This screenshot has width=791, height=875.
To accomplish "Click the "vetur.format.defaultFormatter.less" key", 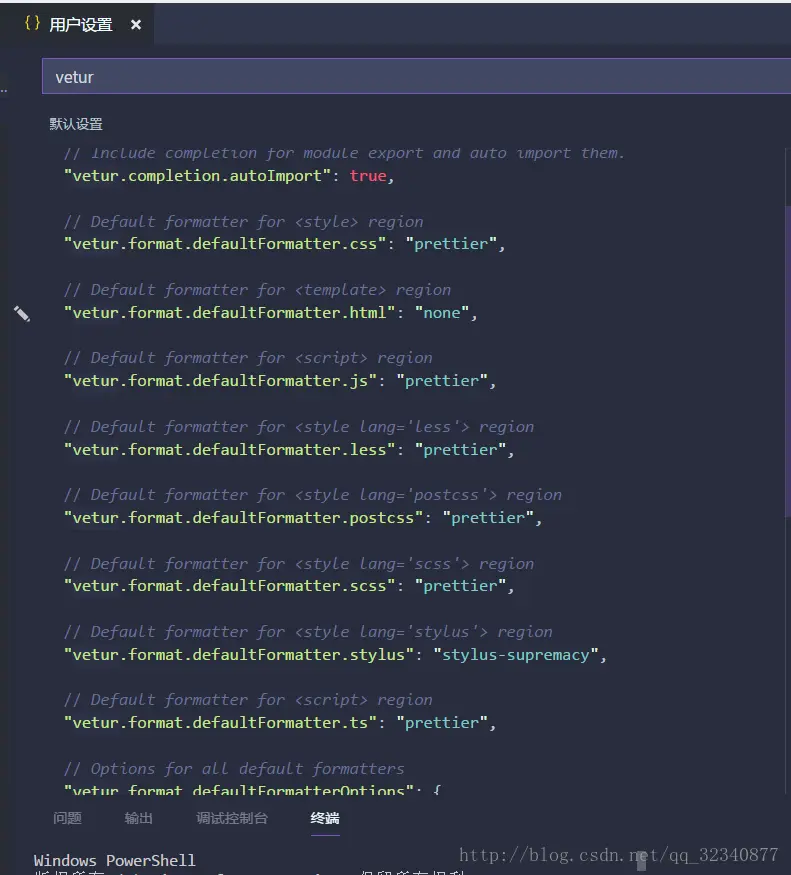I will pyautogui.click(x=229, y=449).
